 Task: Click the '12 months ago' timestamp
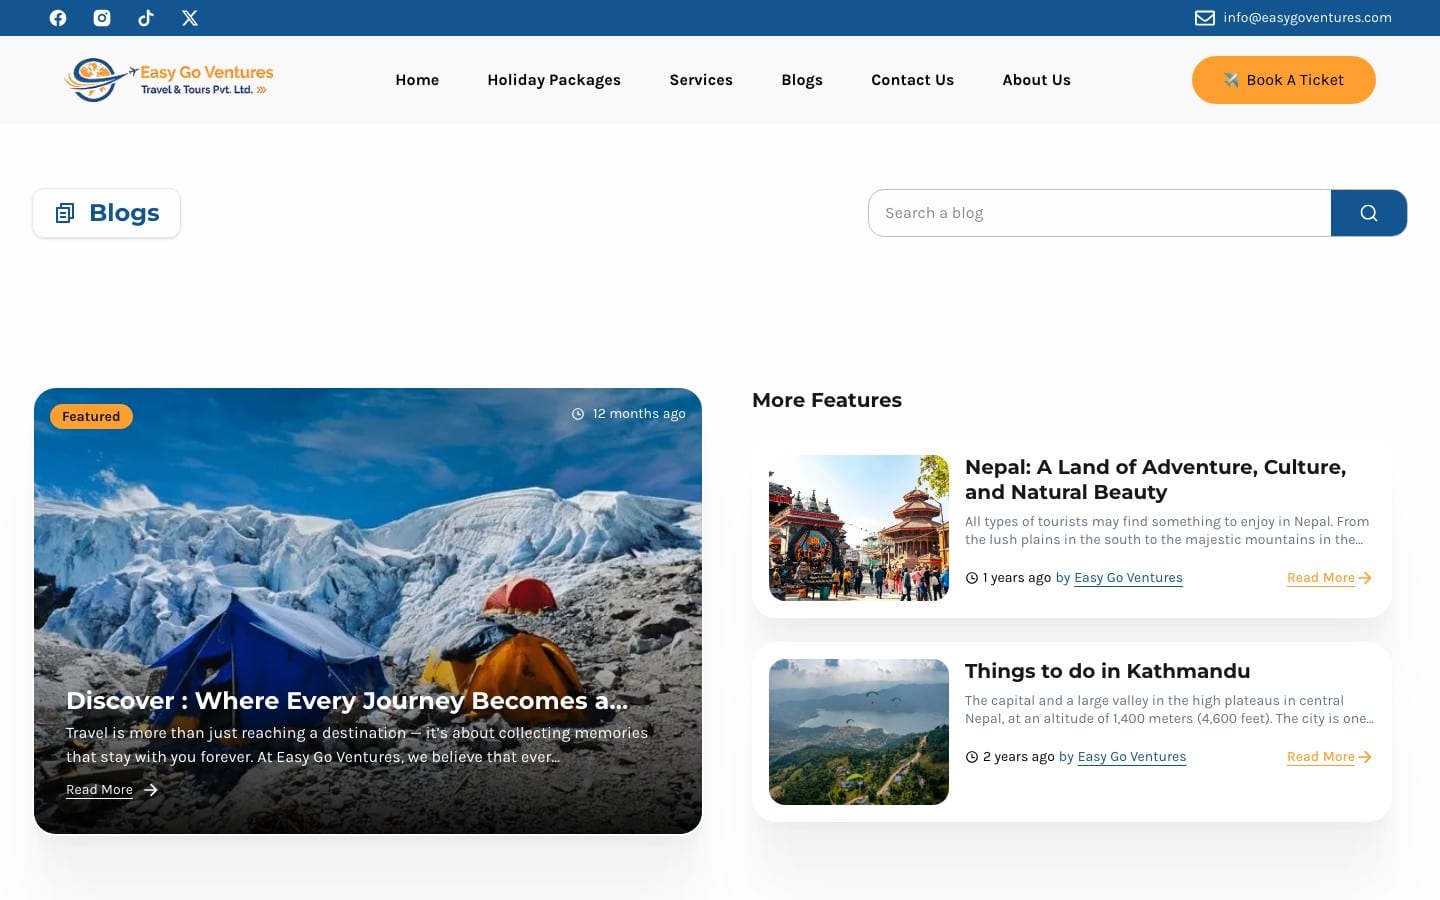[x=639, y=414]
